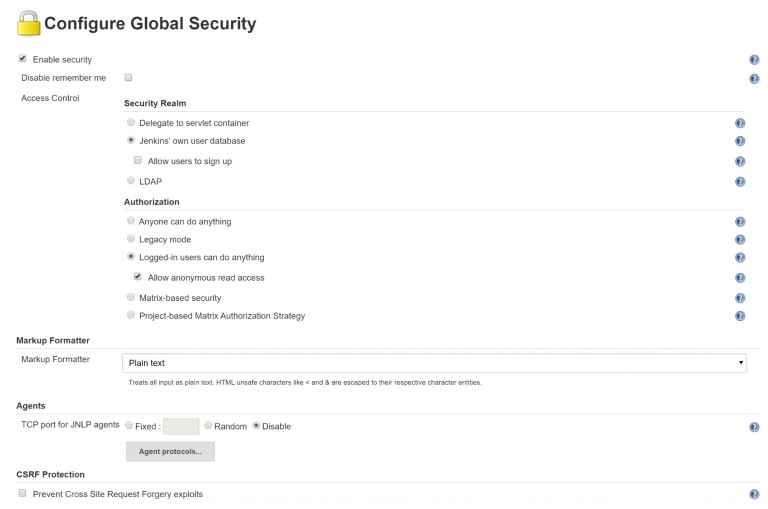This screenshot has height=509, width=768.
Task: Check Allow users to sign up
Action: coord(138,160)
